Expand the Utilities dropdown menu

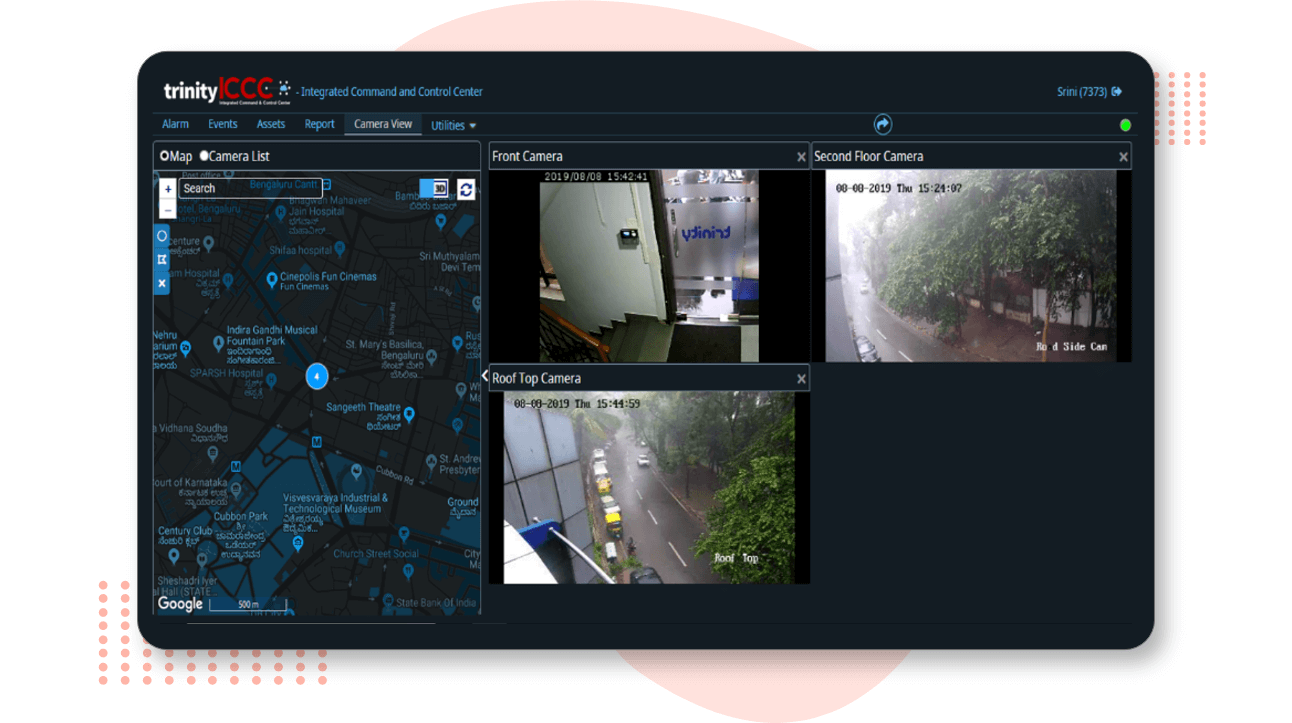click(453, 126)
